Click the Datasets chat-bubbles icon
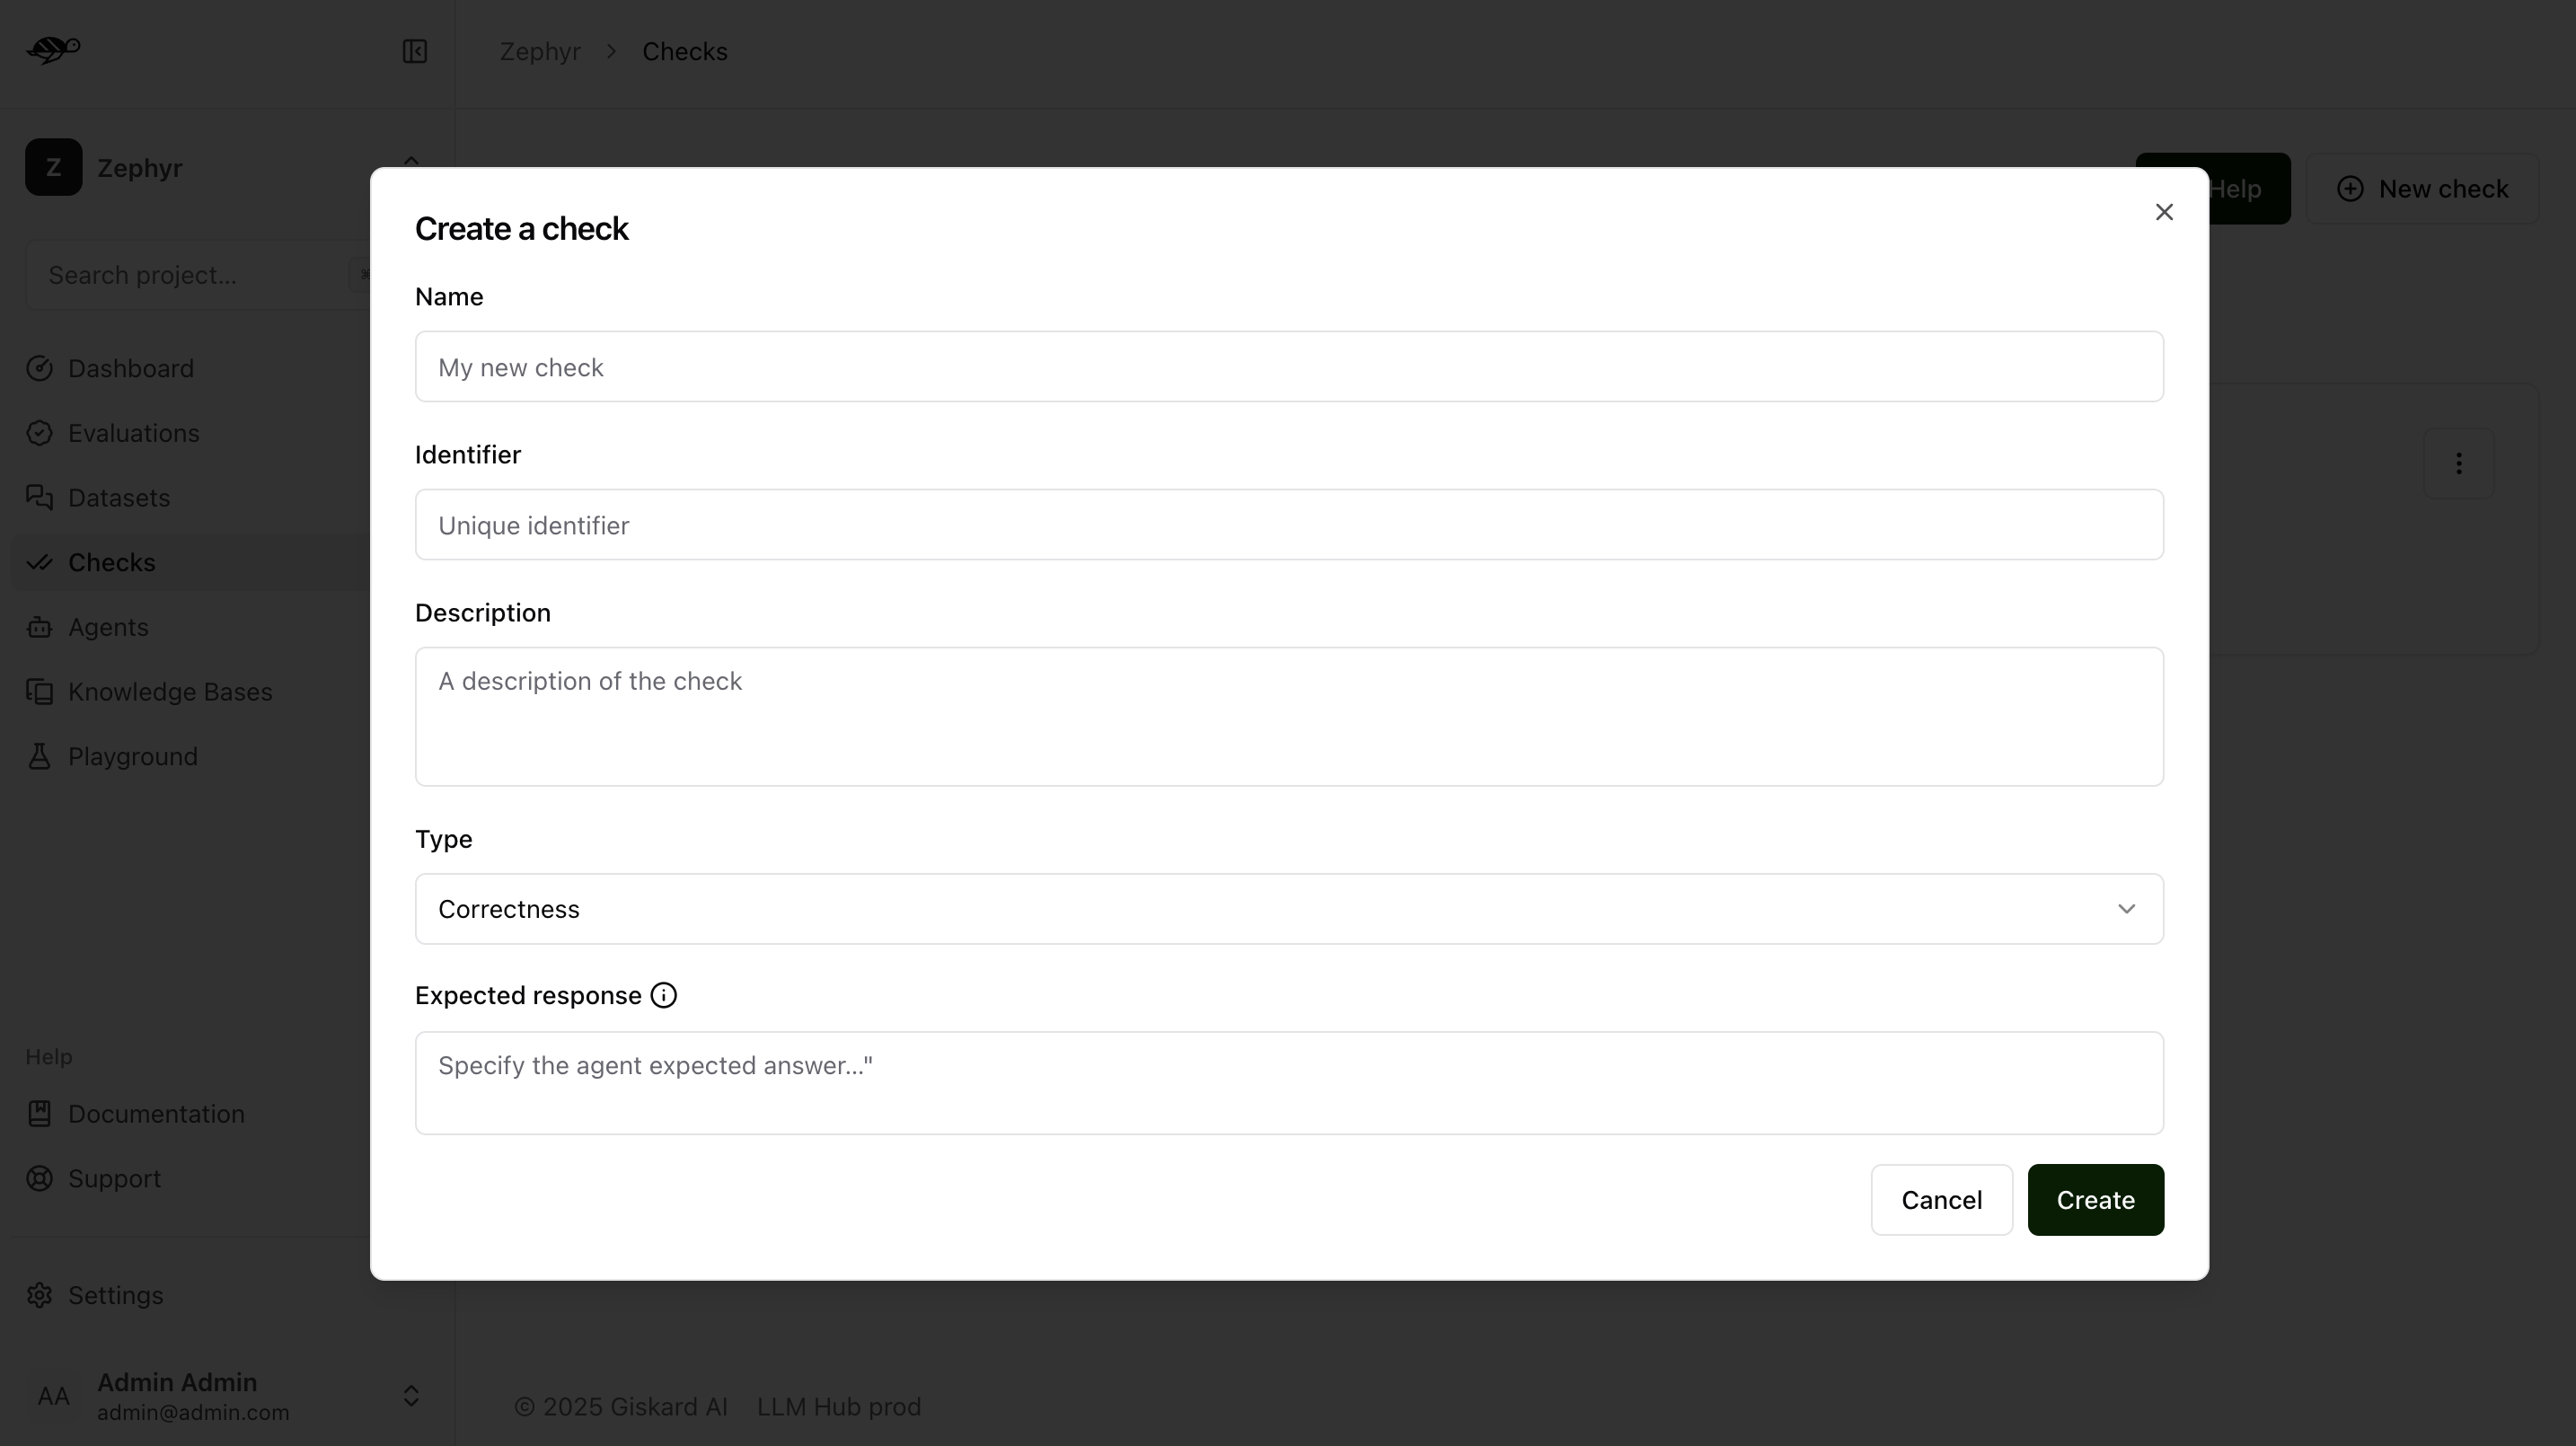The width and height of the screenshot is (2576, 1446). click(x=39, y=497)
